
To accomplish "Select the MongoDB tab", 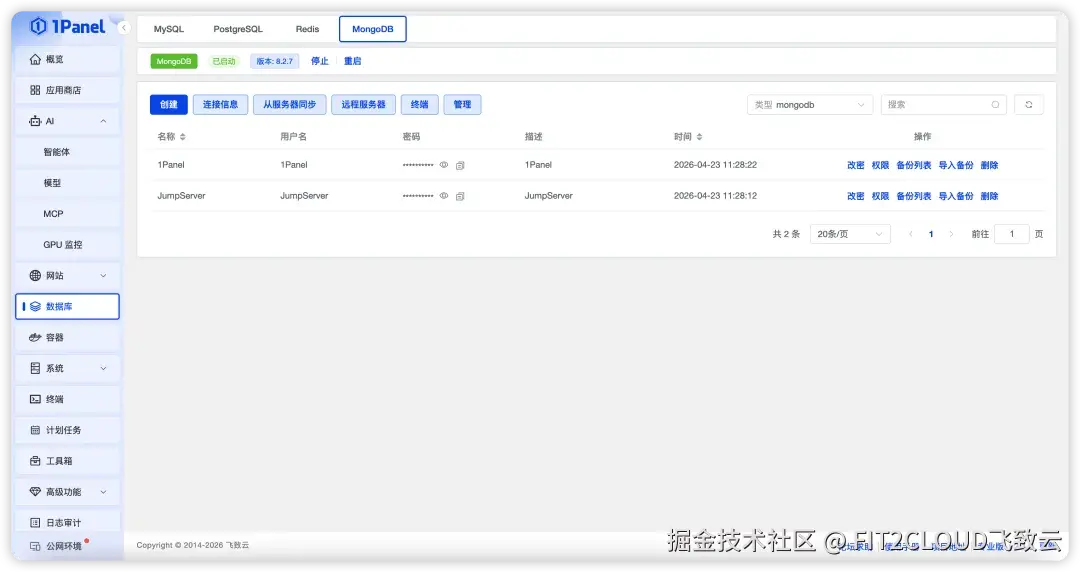I will click(373, 29).
